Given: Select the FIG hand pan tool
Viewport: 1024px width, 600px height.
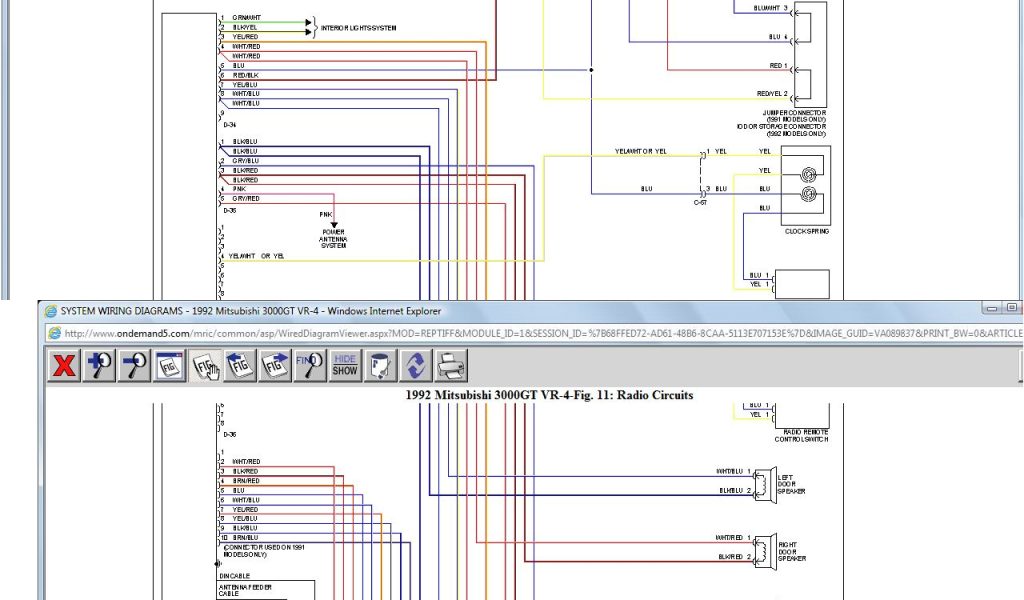Looking at the screenshot, I should 206,366.
